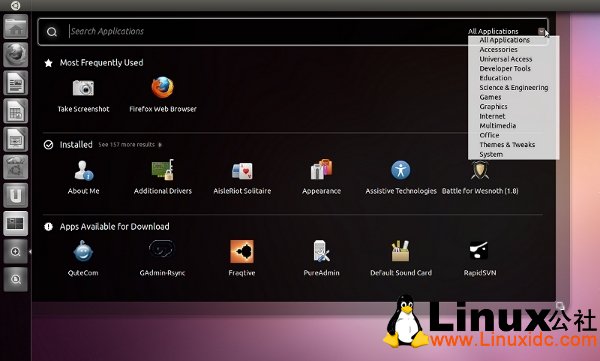The width and height of the screenshot is (600, 361).
Task: Click the Ubuntu logo button in top panel
Action: click(15, 5)
